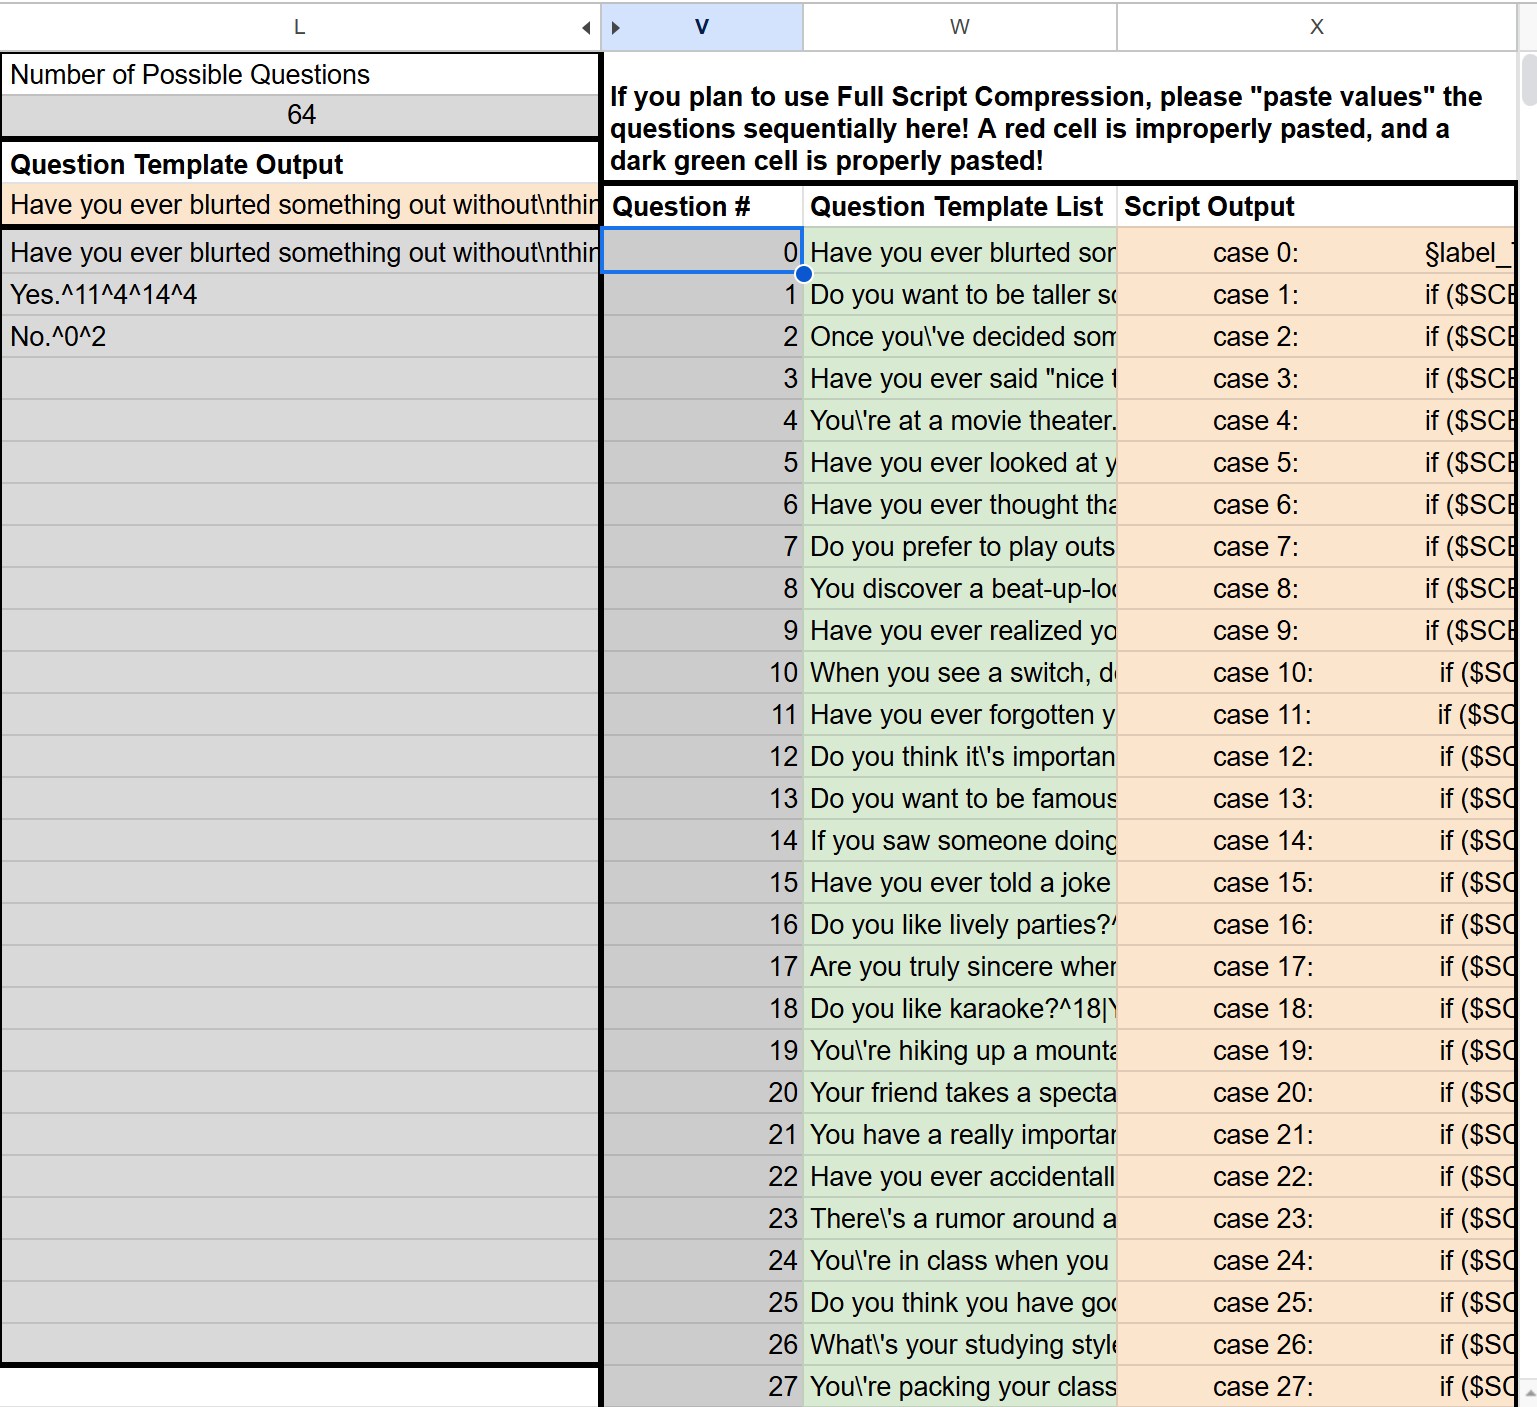Click the 'No.^0^2' cell
Image resolution: width=1537 pixels, height=1407 pixels.
300,337
